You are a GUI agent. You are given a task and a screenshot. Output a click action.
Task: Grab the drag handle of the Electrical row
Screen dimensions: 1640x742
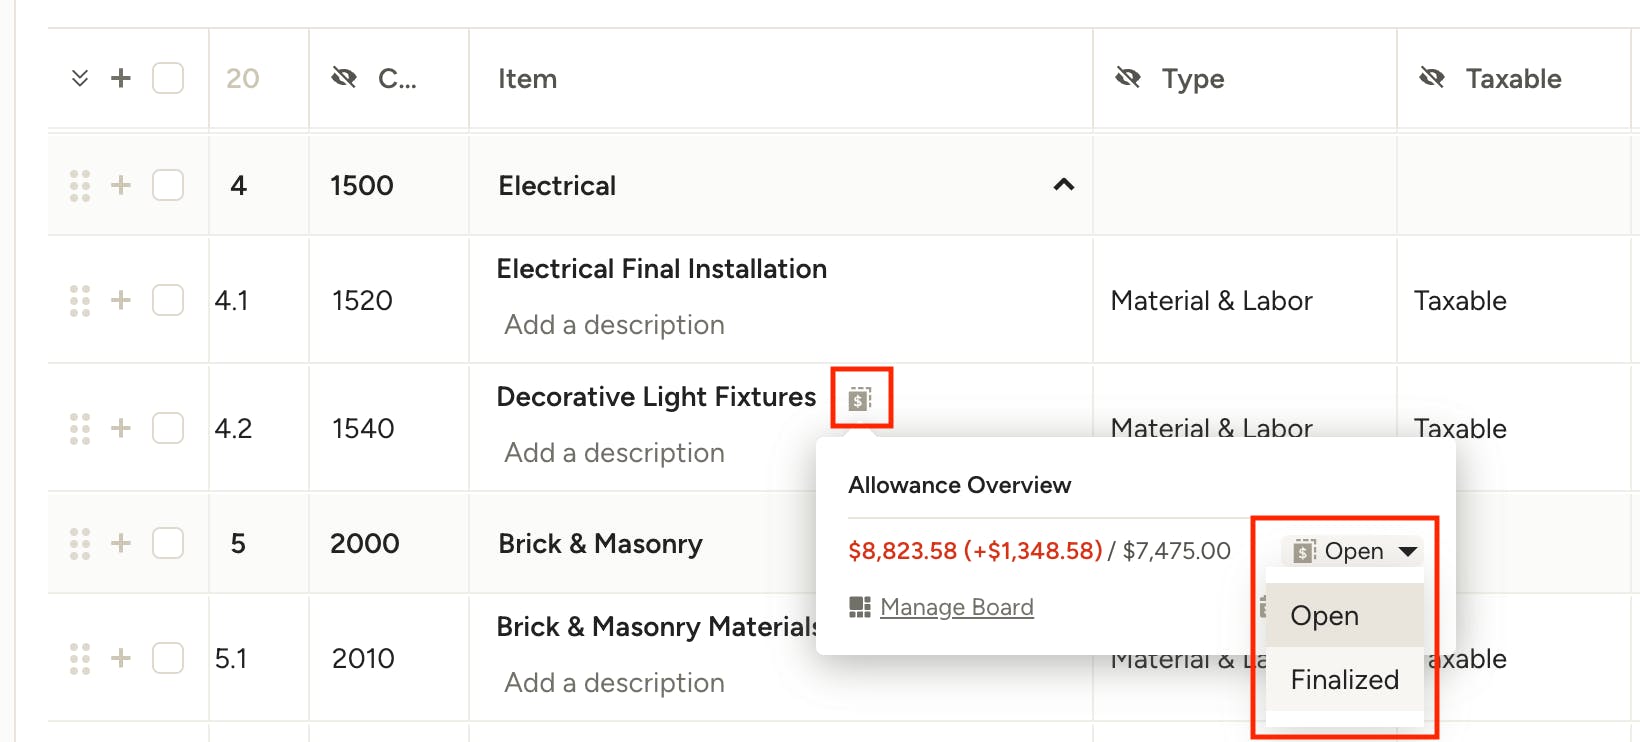pos(80,186)
